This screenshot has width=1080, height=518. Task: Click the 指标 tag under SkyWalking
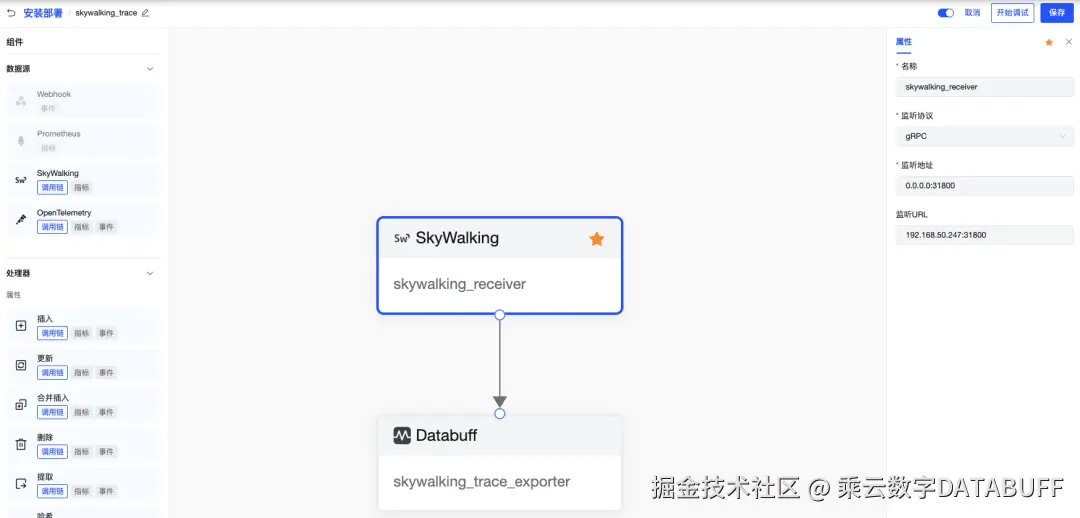pyautogui.click(x=81, y=187)
